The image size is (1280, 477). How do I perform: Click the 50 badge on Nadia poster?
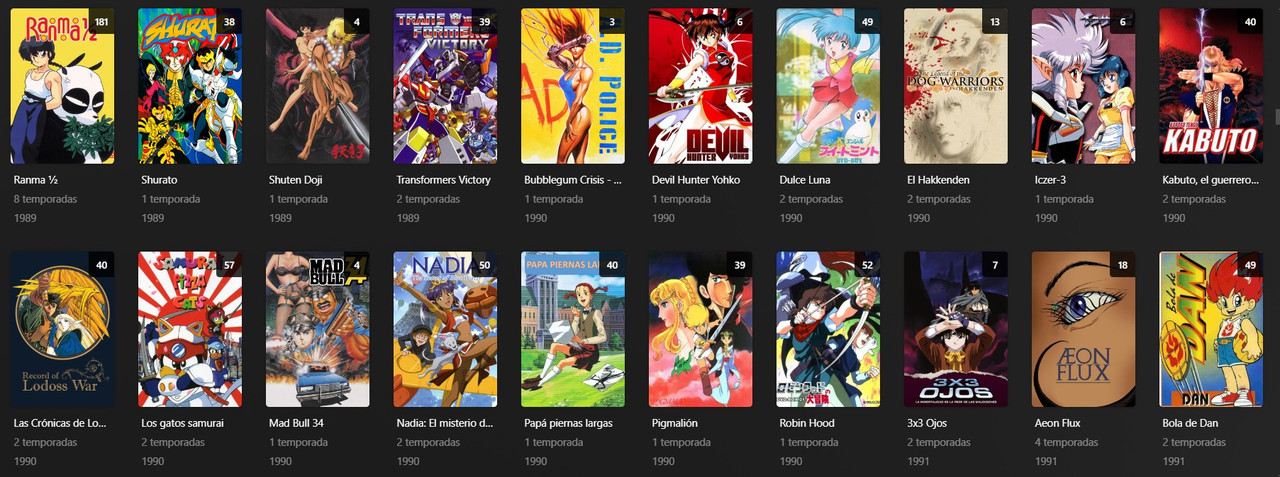[484, 264]
